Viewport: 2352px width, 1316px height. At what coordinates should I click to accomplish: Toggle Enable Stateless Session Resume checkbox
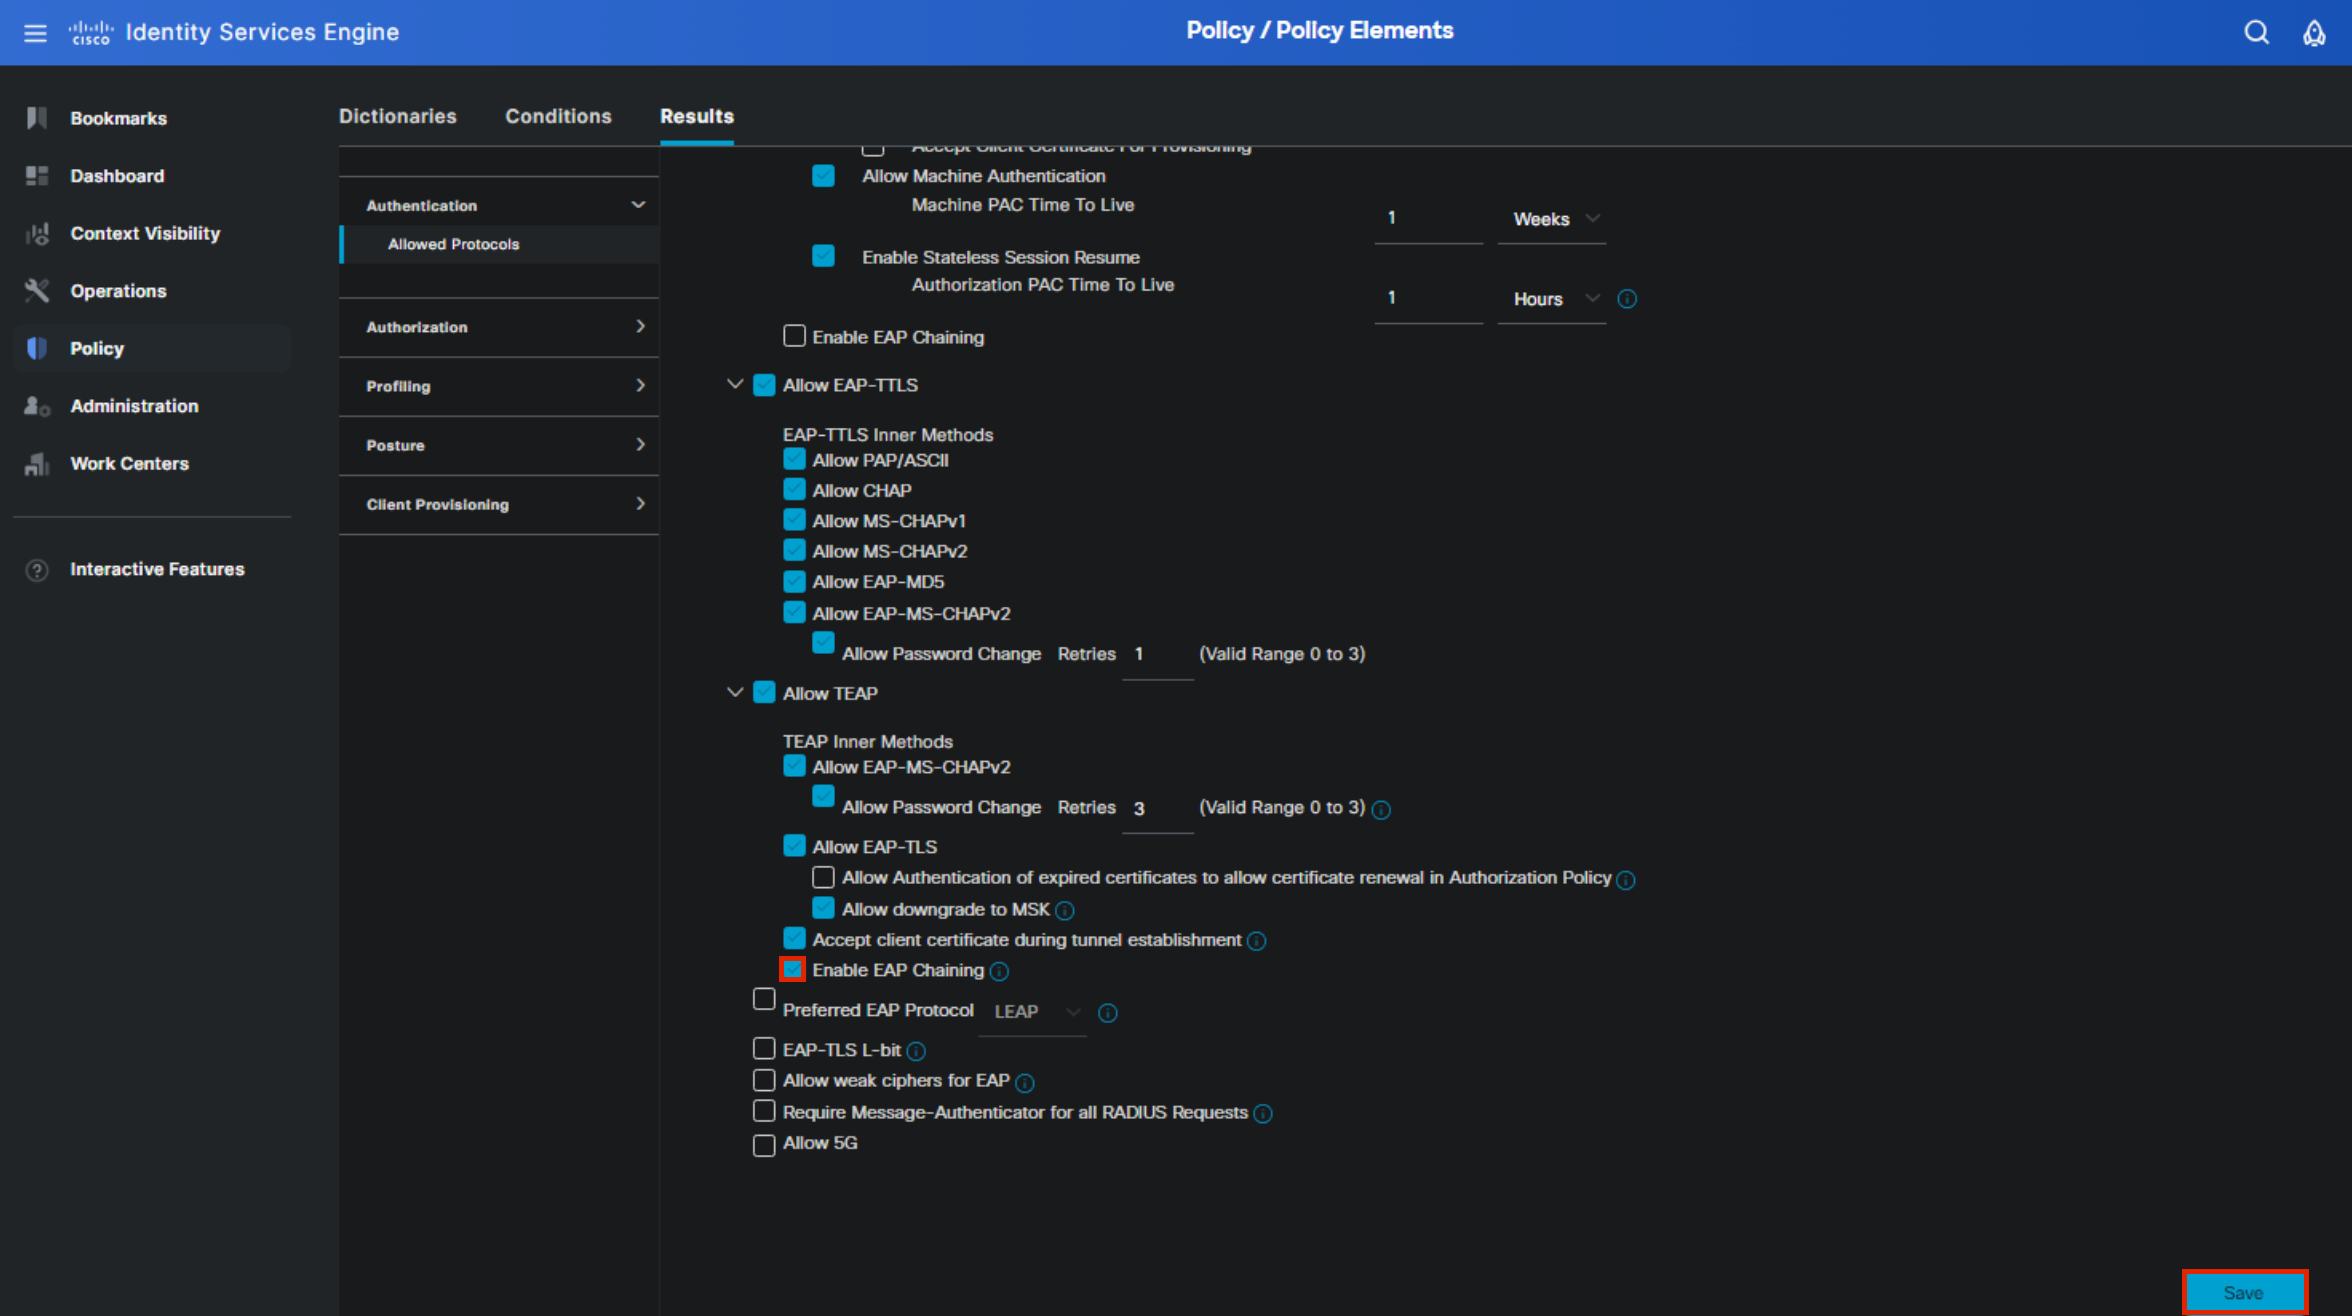tap(823, 256)
